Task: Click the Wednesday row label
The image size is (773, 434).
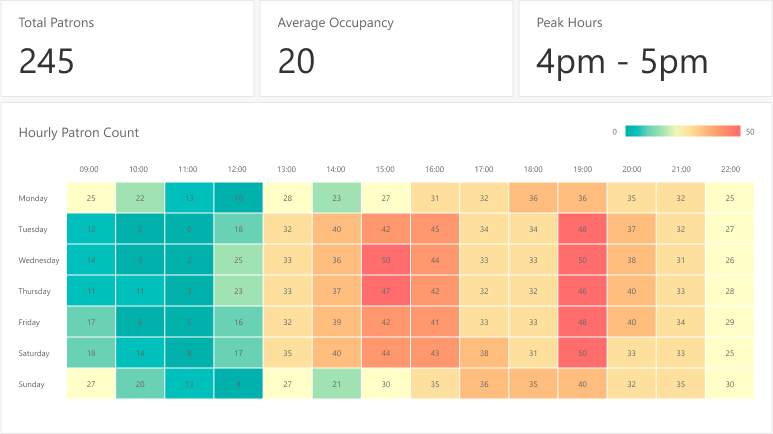Action: click(39, 260)
